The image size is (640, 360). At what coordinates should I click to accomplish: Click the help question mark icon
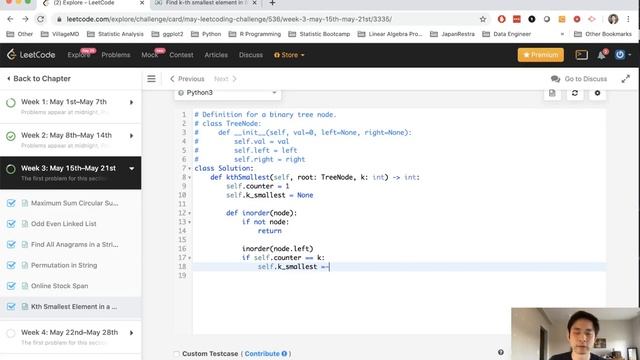[x=501, y=352]
